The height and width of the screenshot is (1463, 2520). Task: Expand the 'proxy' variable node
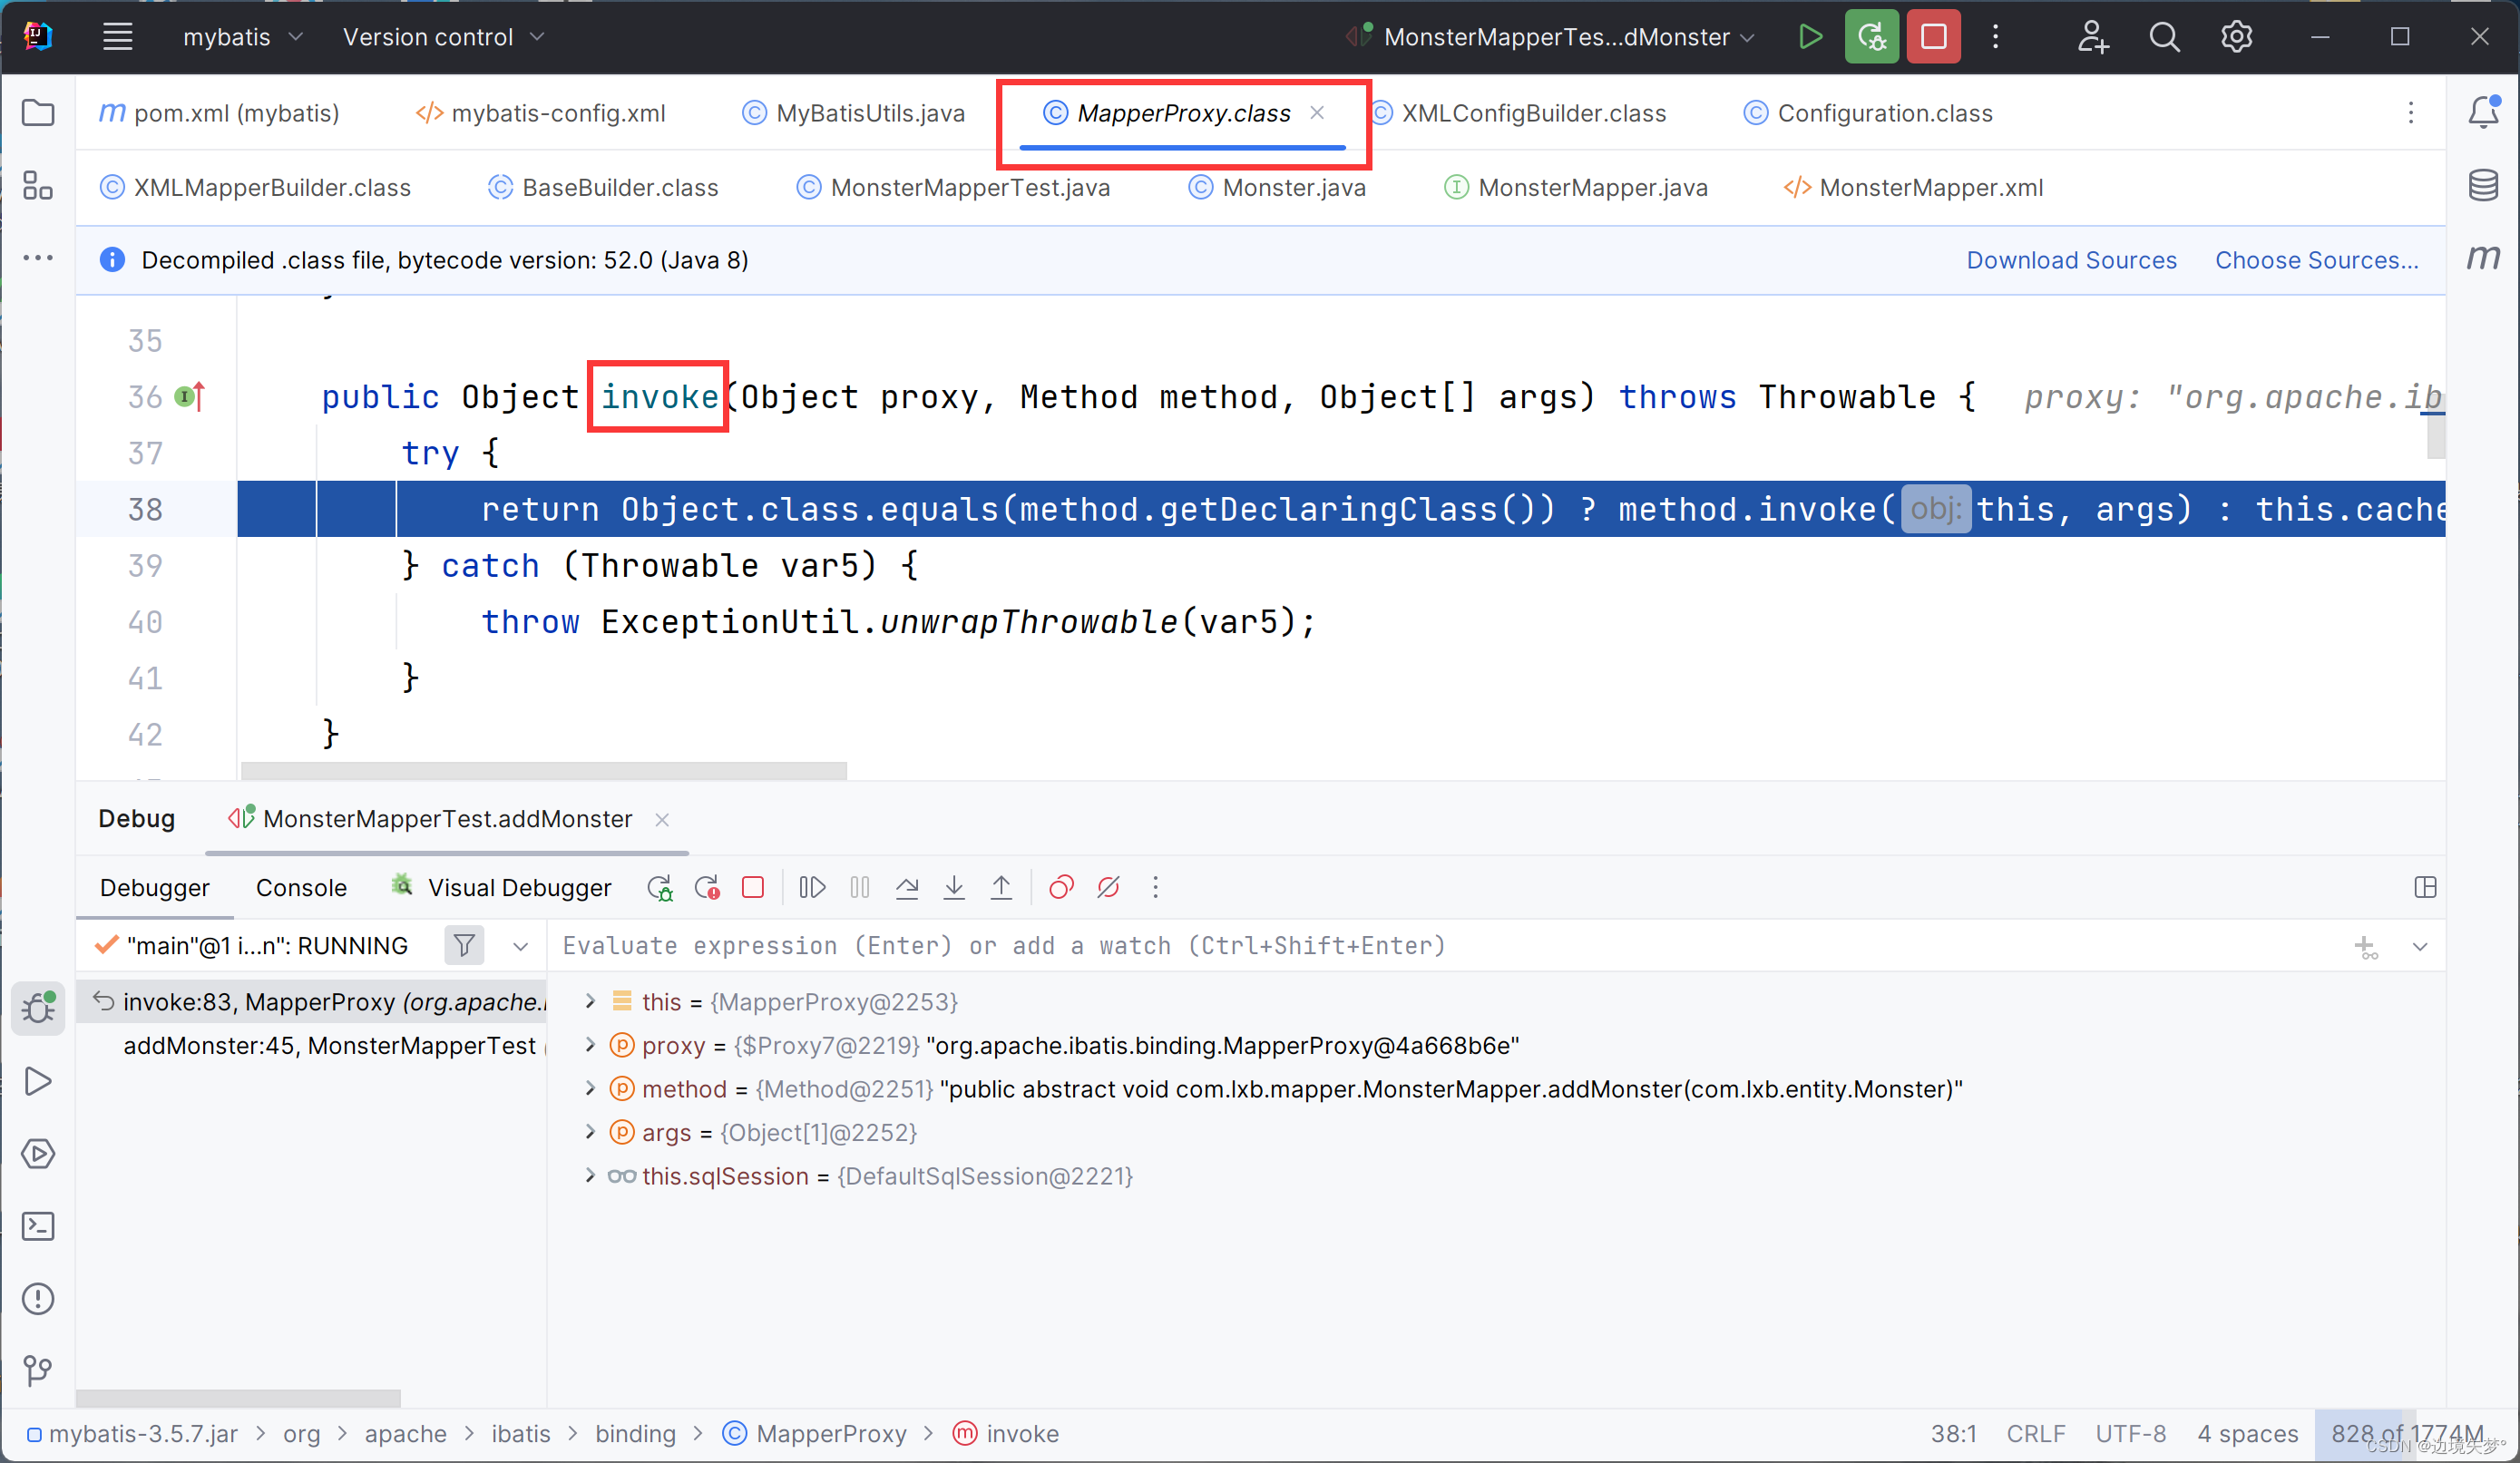[x=590, y=1045]
